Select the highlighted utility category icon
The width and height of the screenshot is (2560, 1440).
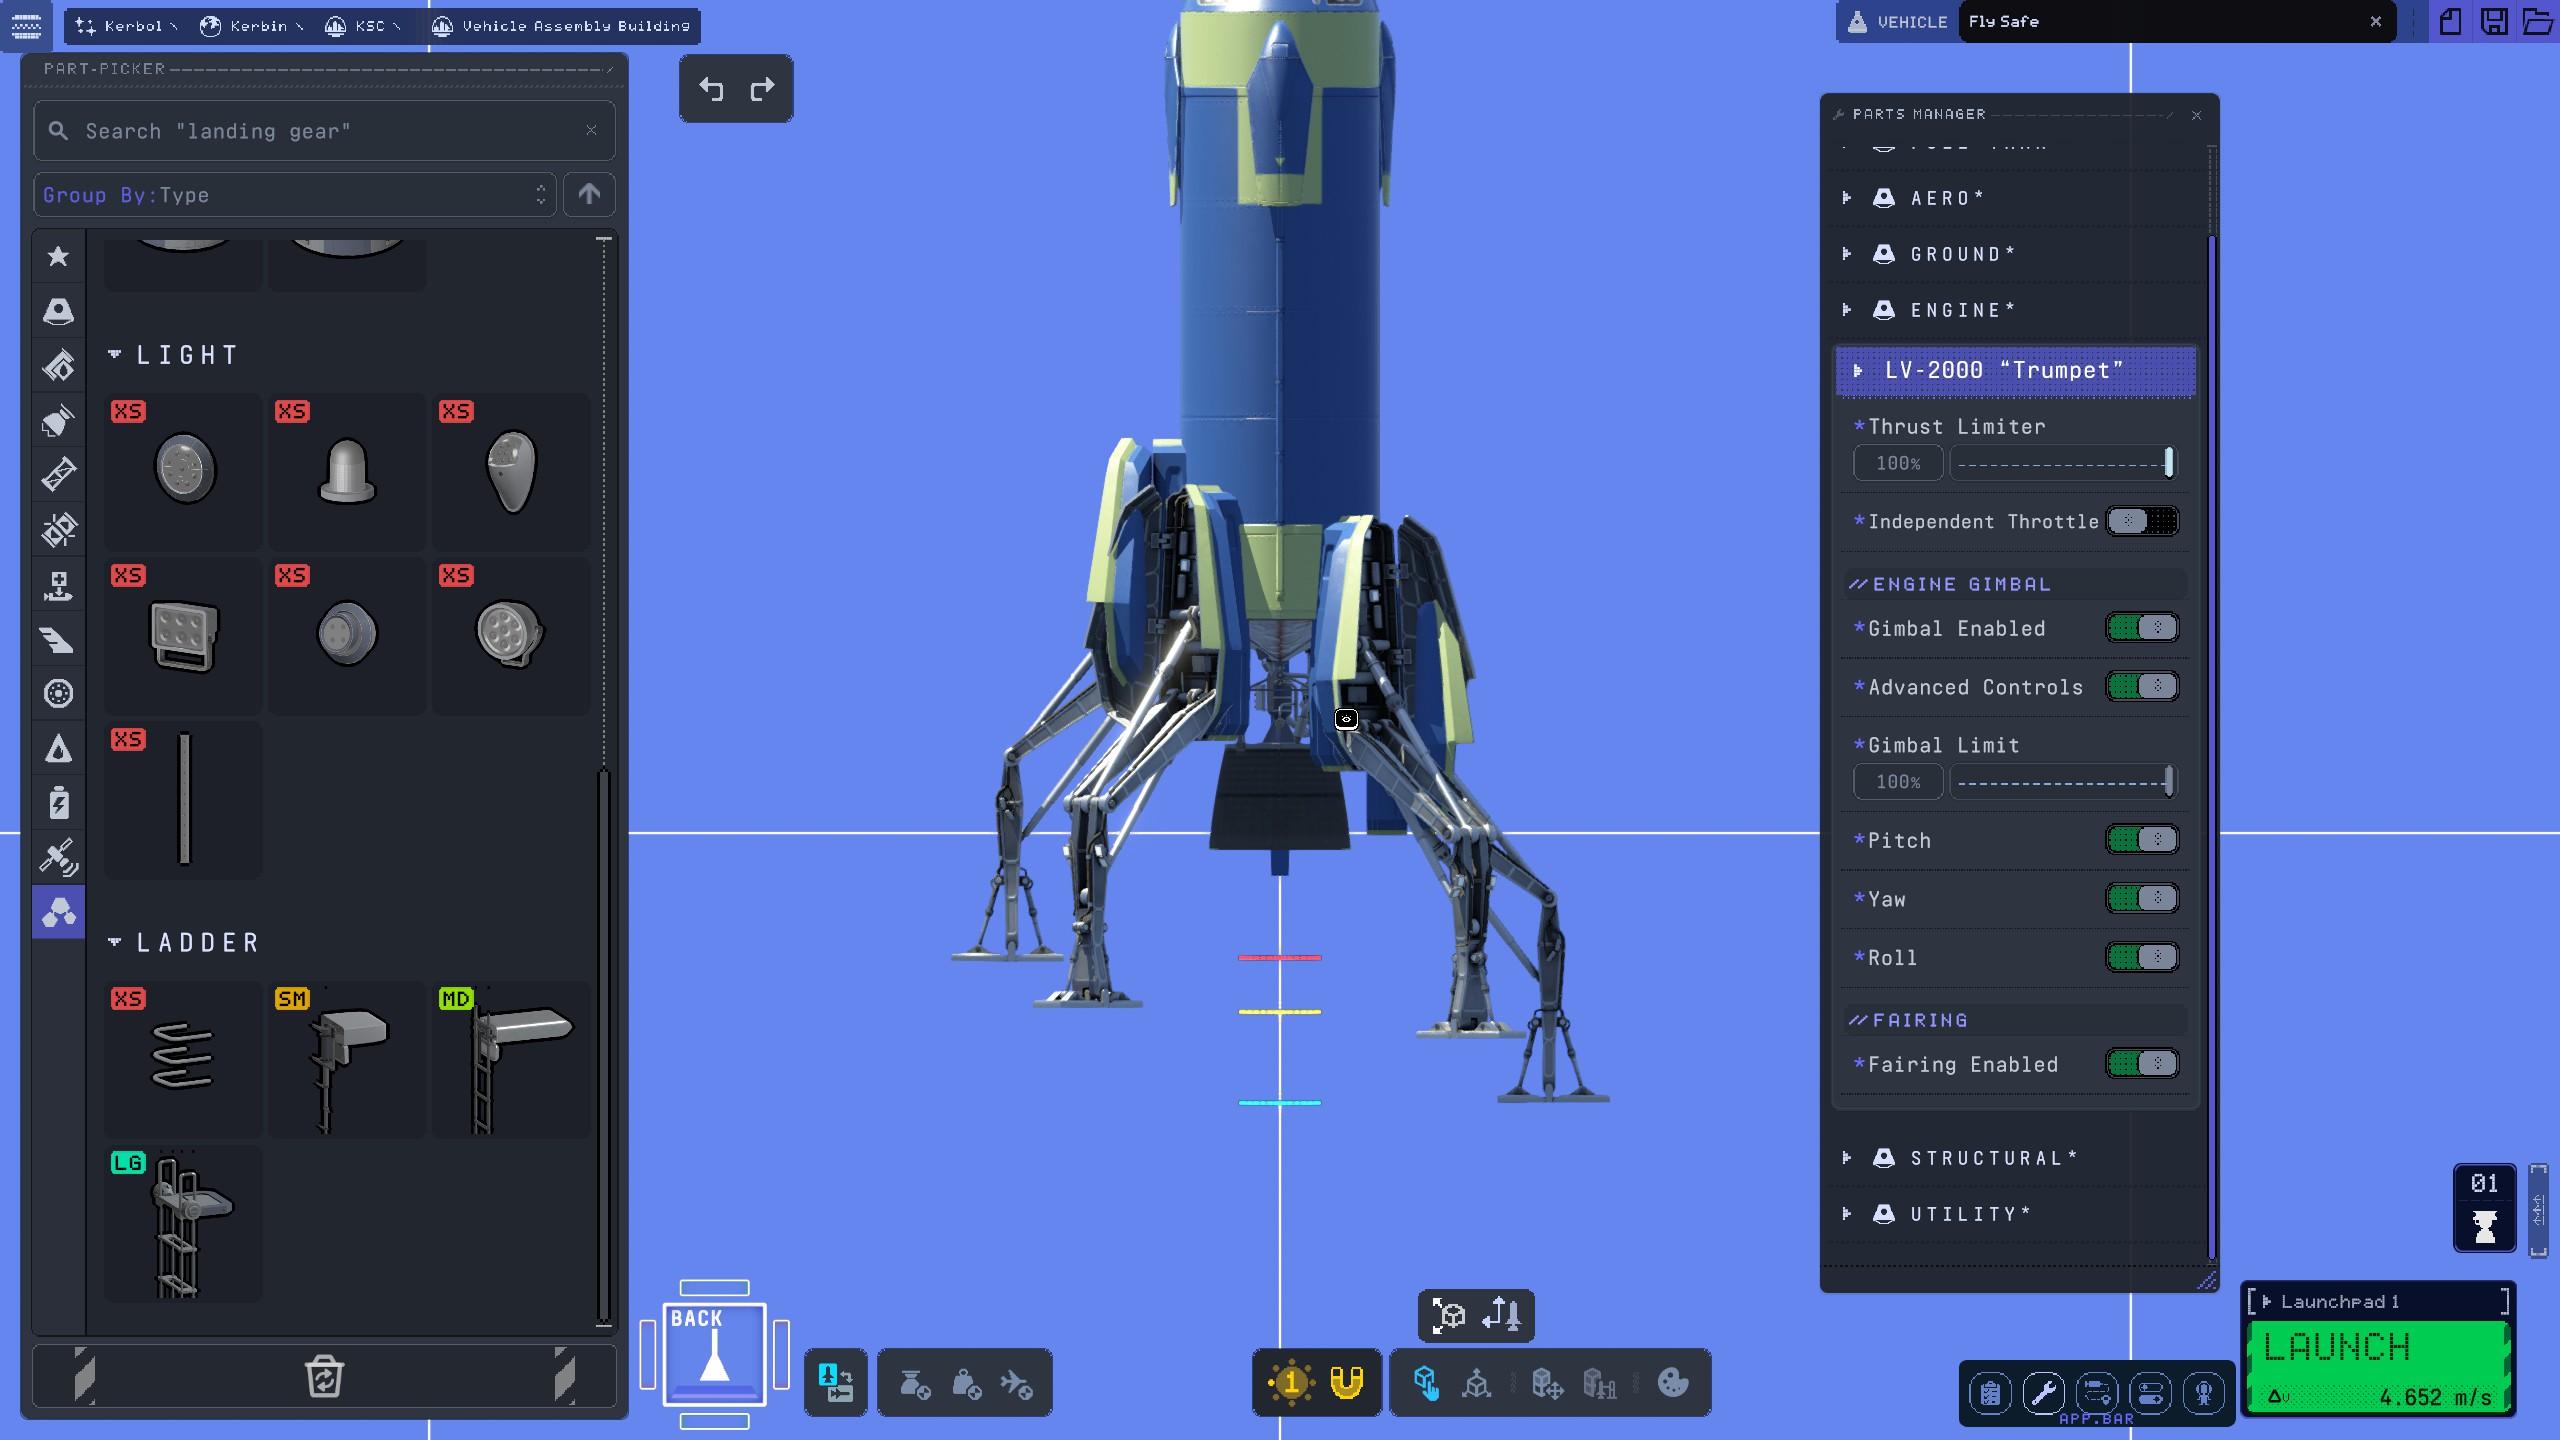58,912
